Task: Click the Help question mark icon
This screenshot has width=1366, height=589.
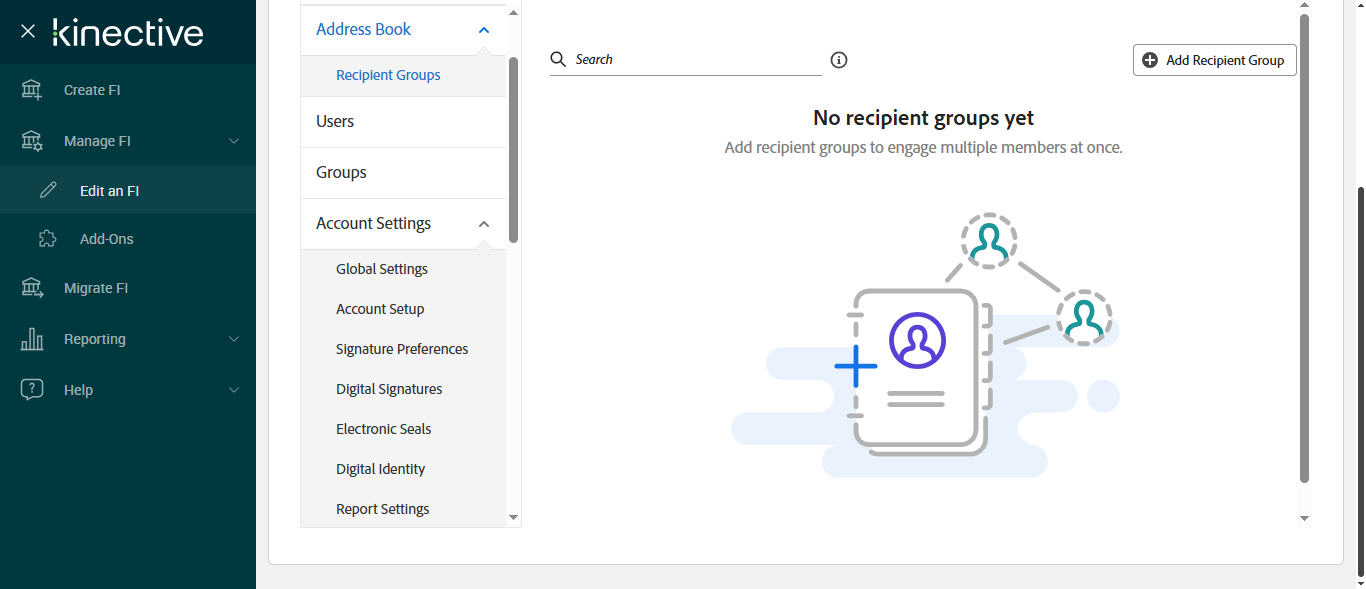Action: click(x=32, y=390)
